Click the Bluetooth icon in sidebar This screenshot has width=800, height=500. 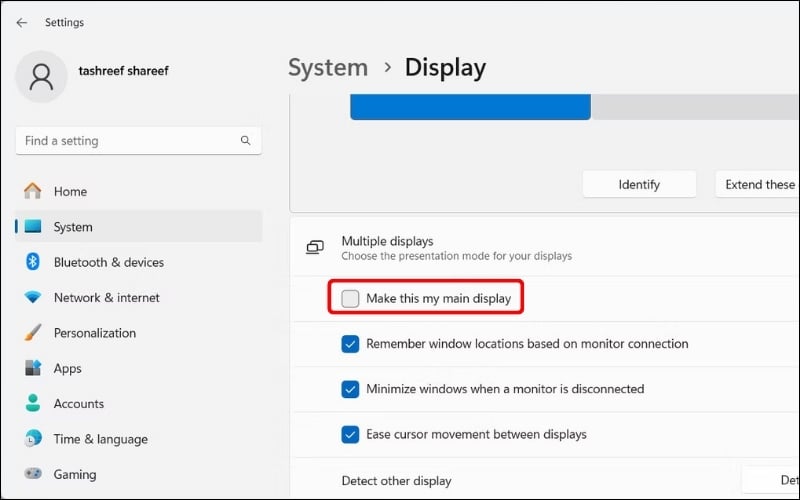click(x=33, y=262)
